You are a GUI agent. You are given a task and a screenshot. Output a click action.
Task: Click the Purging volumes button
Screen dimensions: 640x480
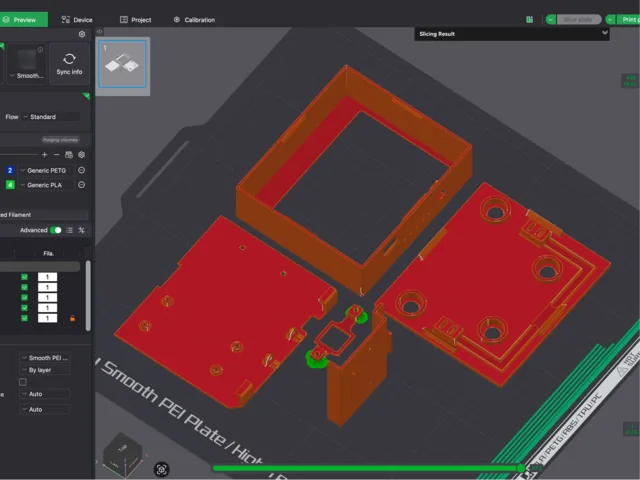[x=60, y=140]
